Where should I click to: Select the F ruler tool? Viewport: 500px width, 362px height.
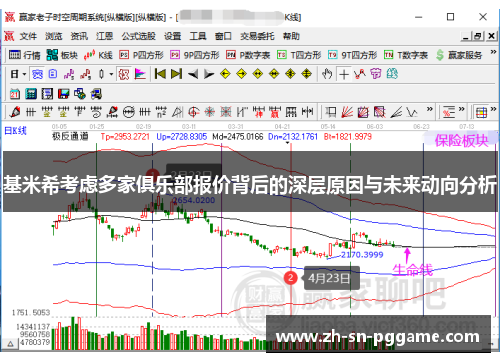pos(80,112)
